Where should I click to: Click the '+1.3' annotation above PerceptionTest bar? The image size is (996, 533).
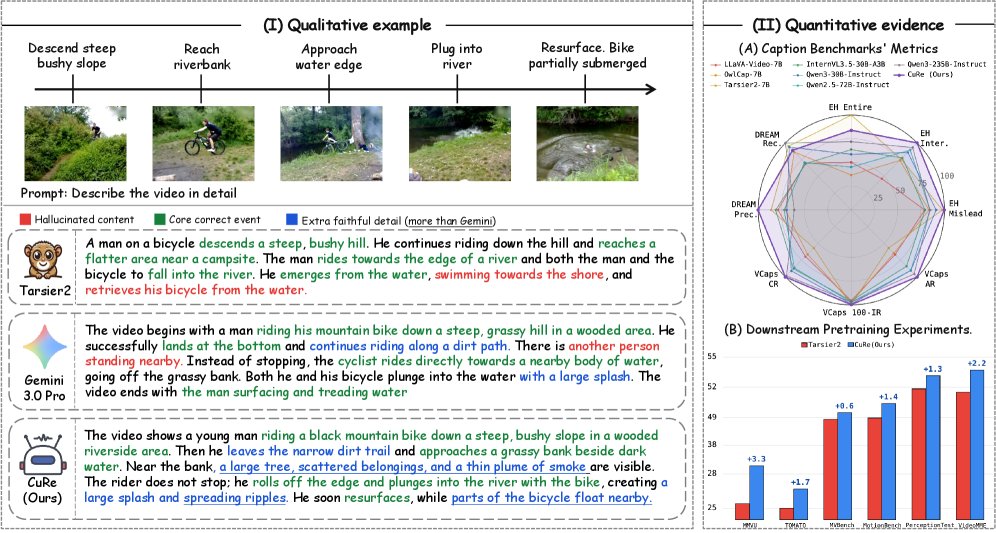(x=934, y=368)
